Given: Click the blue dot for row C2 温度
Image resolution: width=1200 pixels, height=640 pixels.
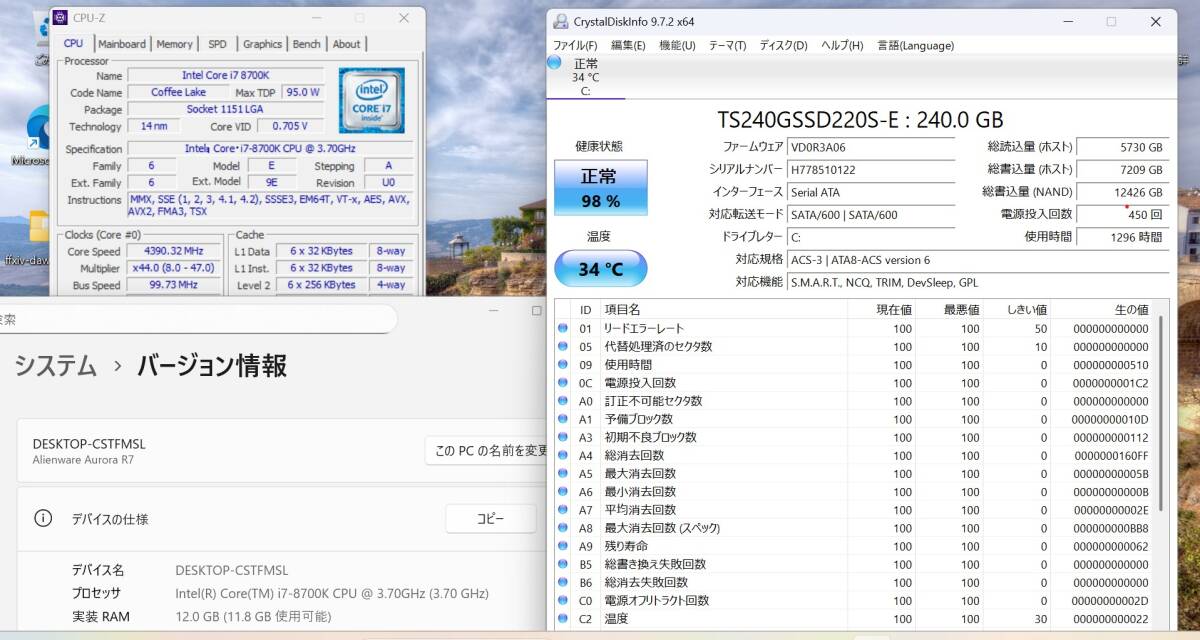Looking at the screenshot, I should (x=562, y=619).
